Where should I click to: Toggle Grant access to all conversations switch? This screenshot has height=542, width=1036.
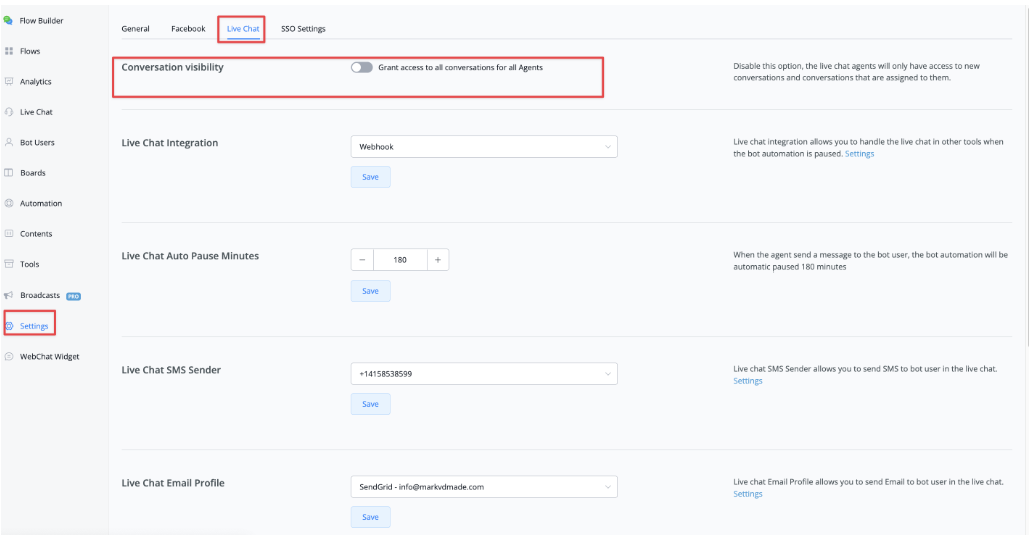(361, 67)
